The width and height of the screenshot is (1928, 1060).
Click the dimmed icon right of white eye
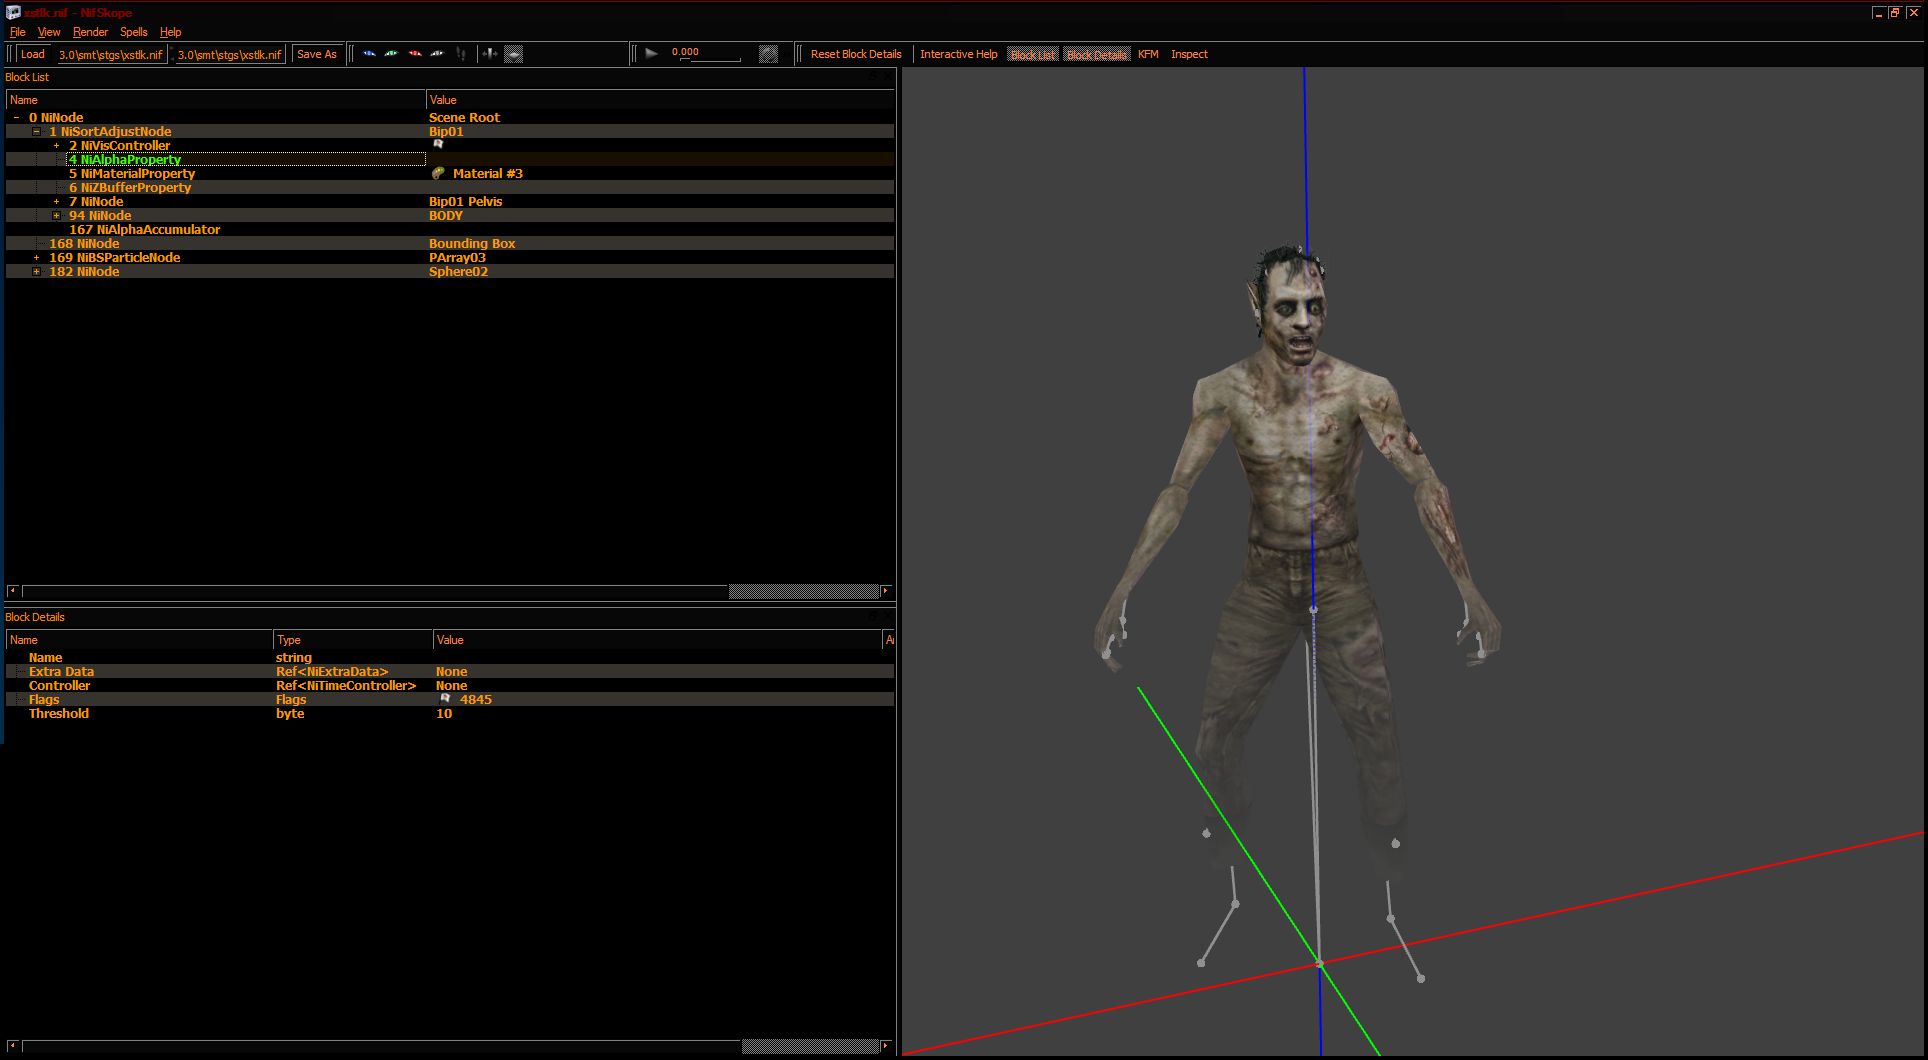coord(460,54)
